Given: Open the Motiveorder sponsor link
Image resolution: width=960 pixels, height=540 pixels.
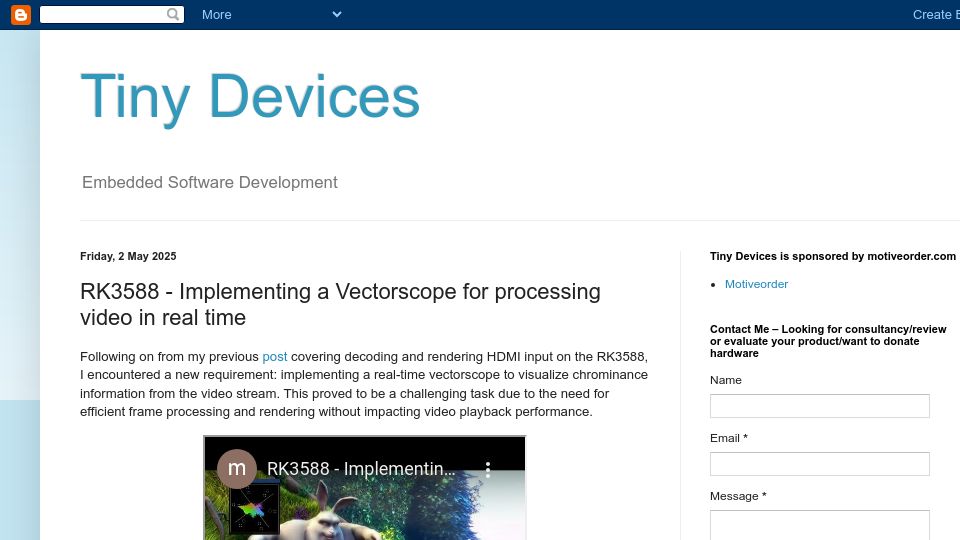Looking at the screenshot, I should point(756,284).
